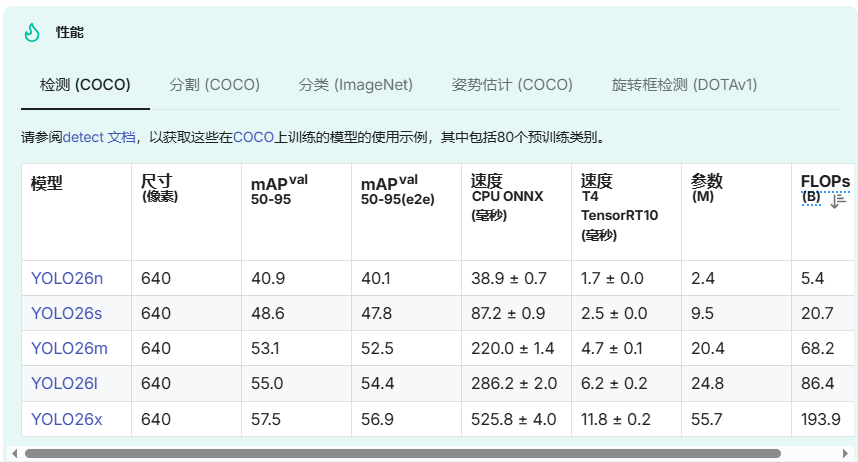The height and width of the screenshot is (462, 858).
Task: Click the 模型 column header
Action: click(77, 212)
